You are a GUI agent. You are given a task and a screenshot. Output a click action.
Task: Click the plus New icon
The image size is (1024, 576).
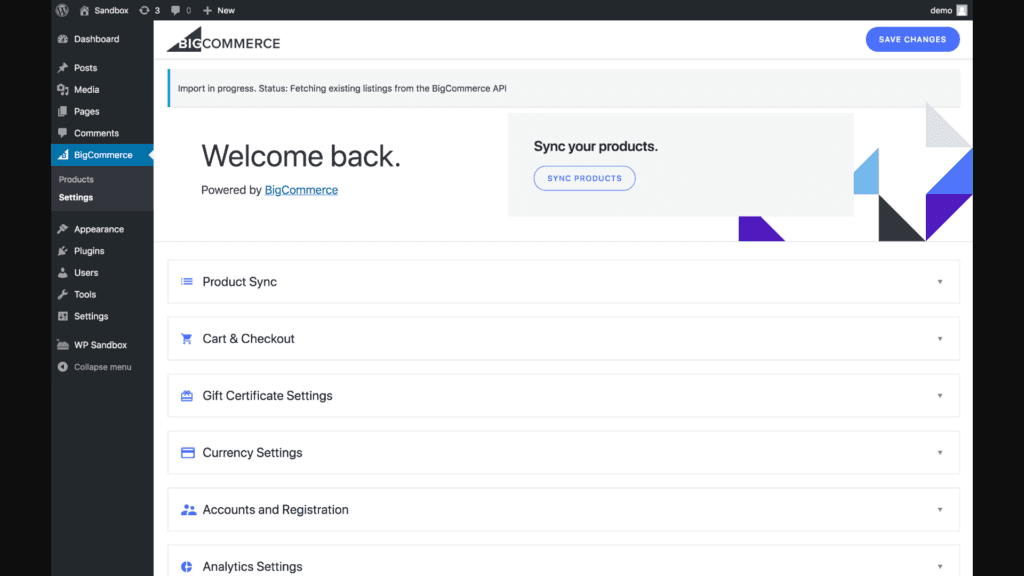coord(207,10)
